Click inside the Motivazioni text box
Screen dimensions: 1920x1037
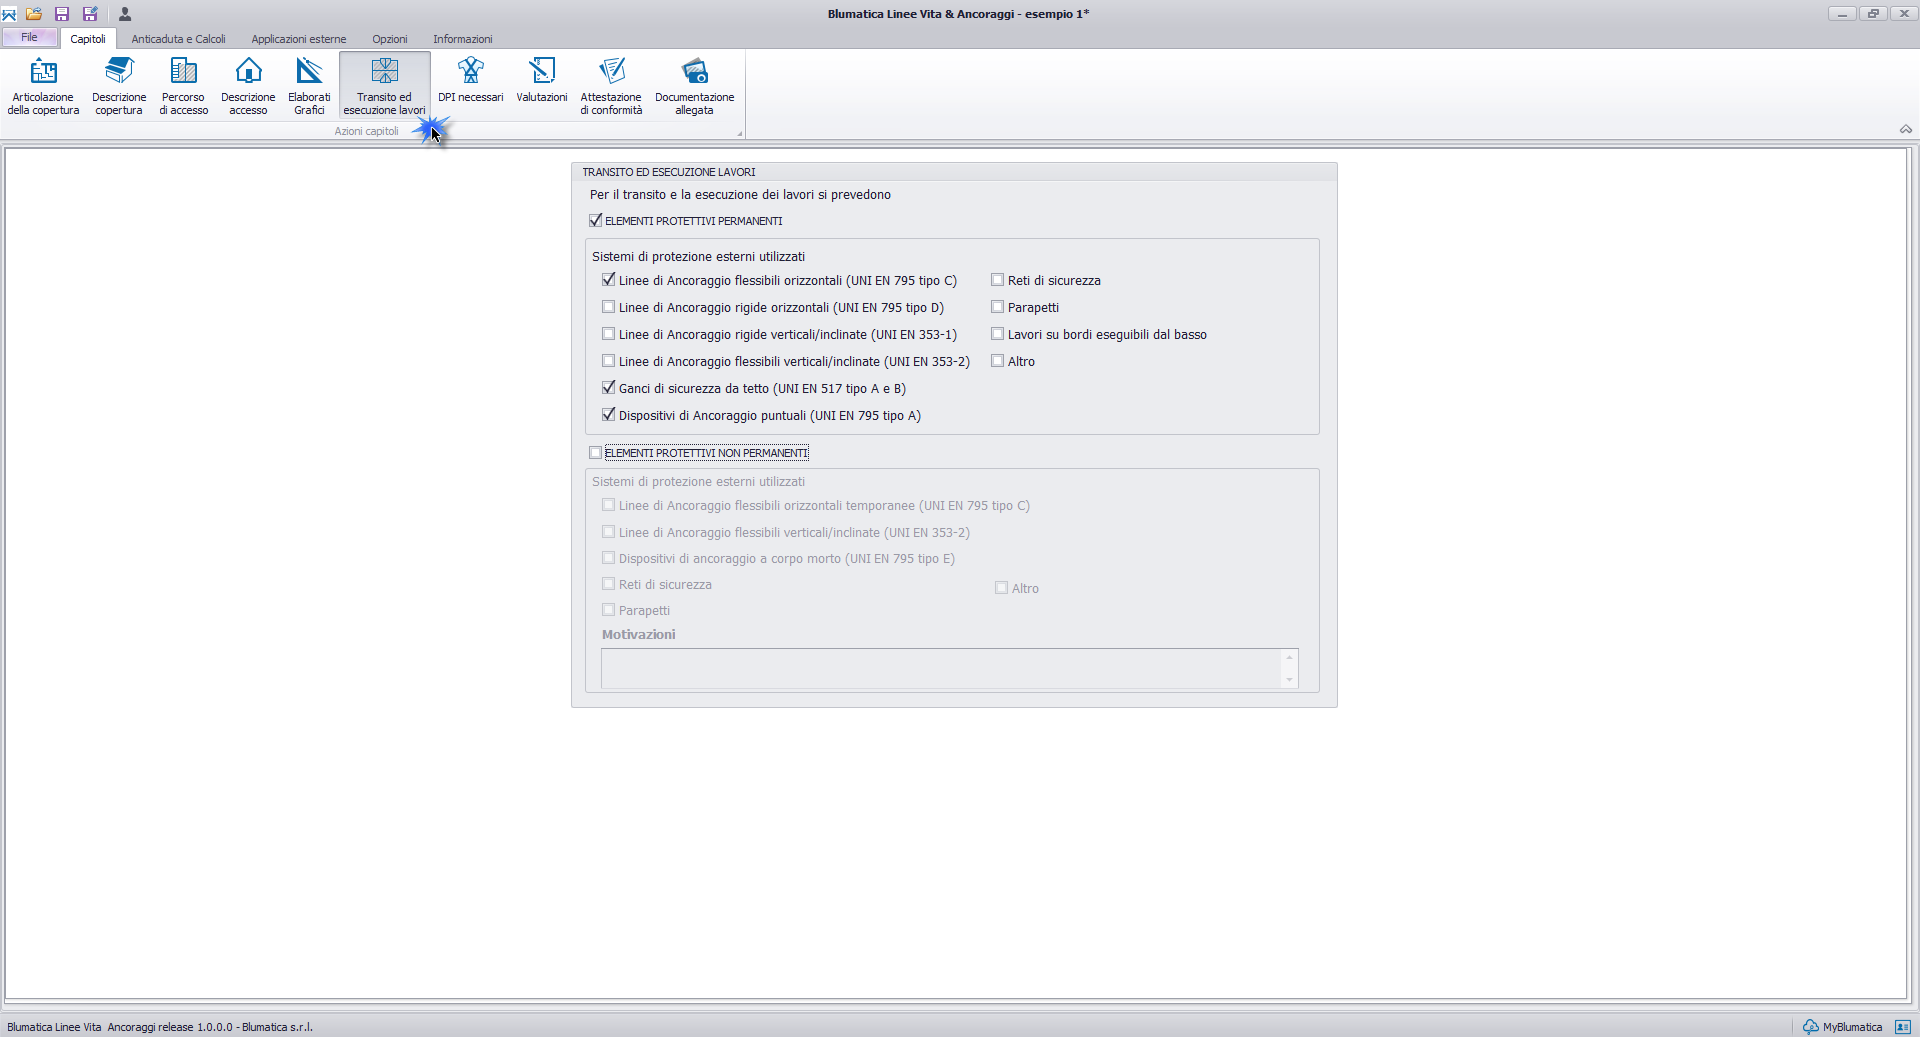pos(940,668)
